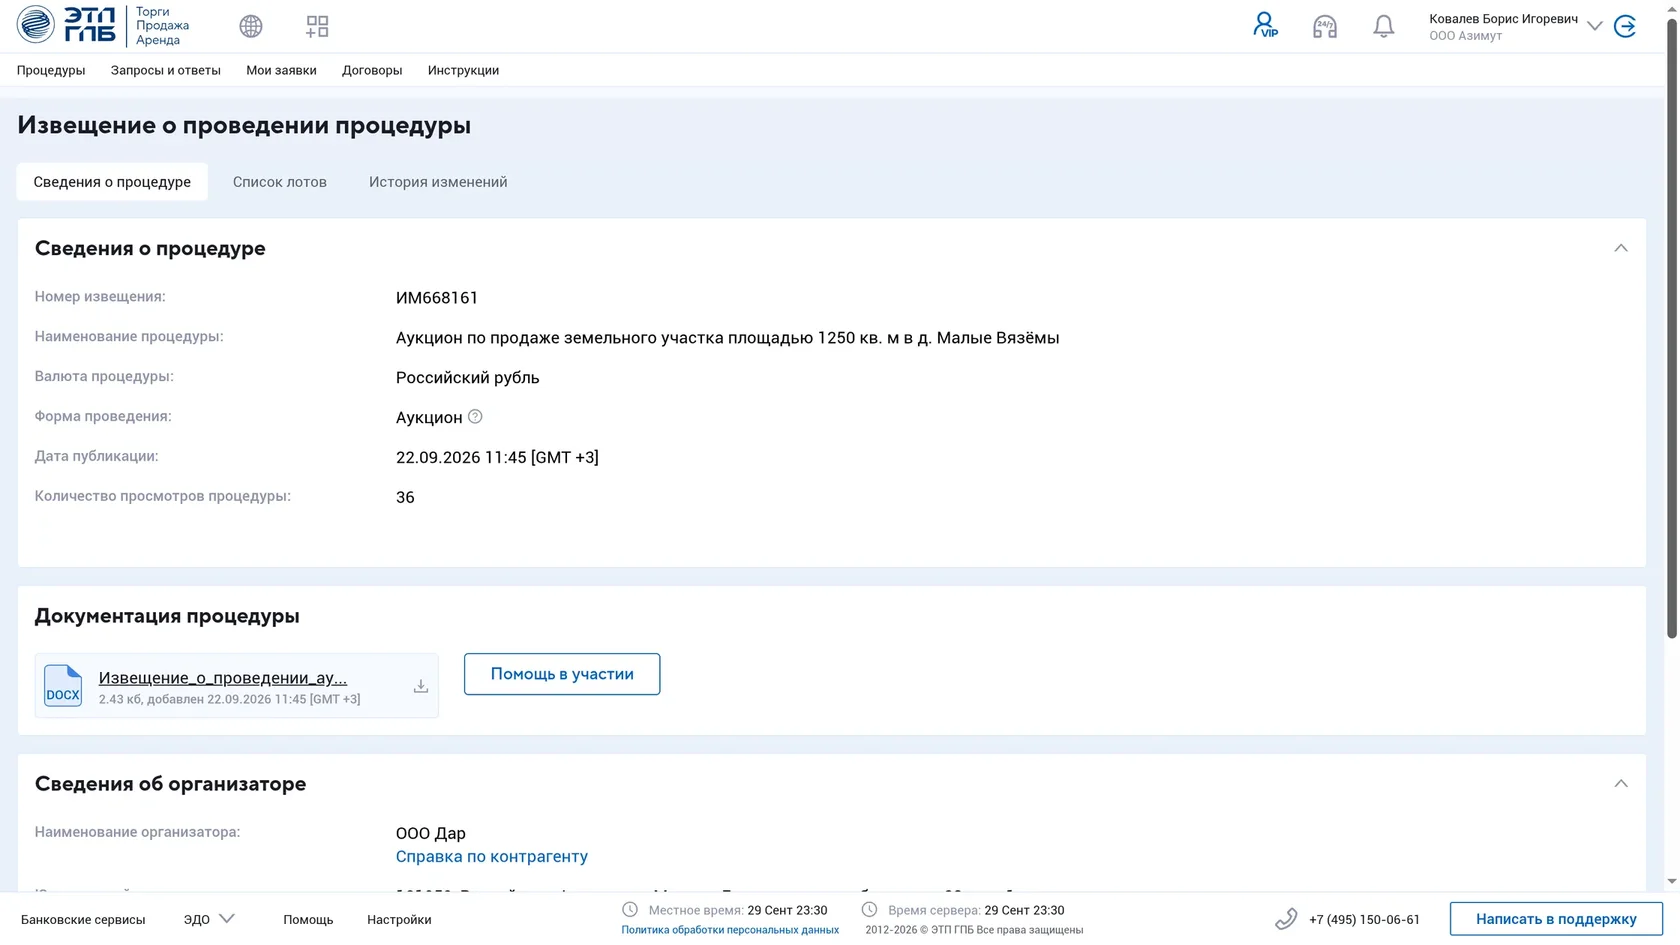Download the Извещение docx file
This screenshot has width=1680, height=945.
[x=421, y=686]
